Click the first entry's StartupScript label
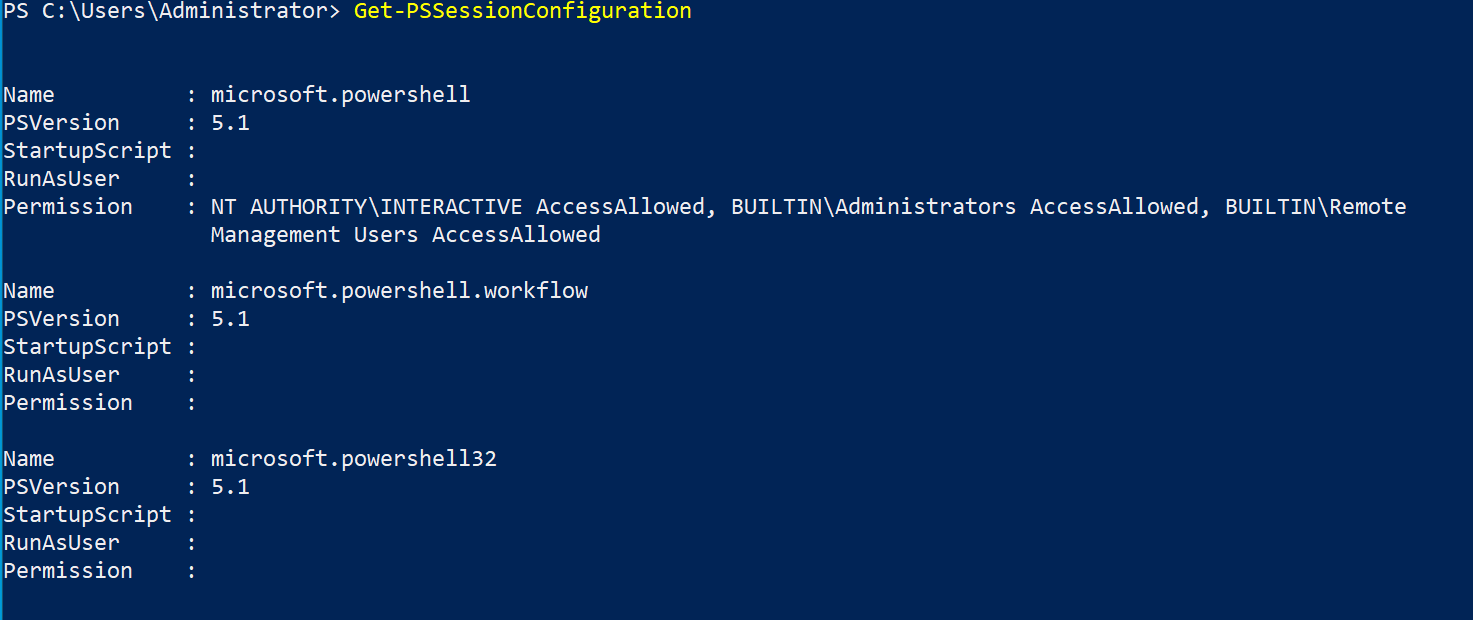Image resolution: width=1473 pixels, height=620 pixels. click(87, 151)
